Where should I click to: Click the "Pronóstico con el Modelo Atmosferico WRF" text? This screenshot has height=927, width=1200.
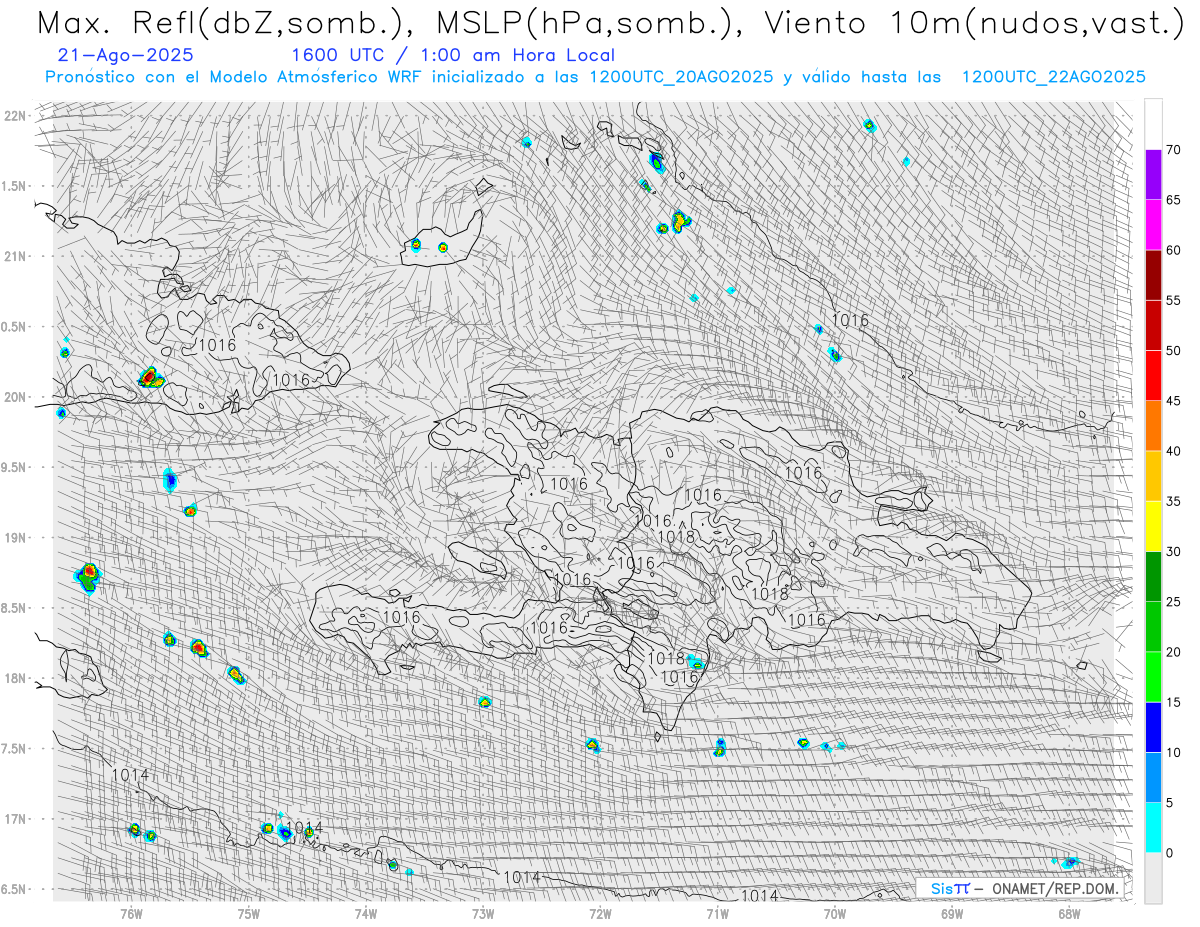tap(236, 77)
